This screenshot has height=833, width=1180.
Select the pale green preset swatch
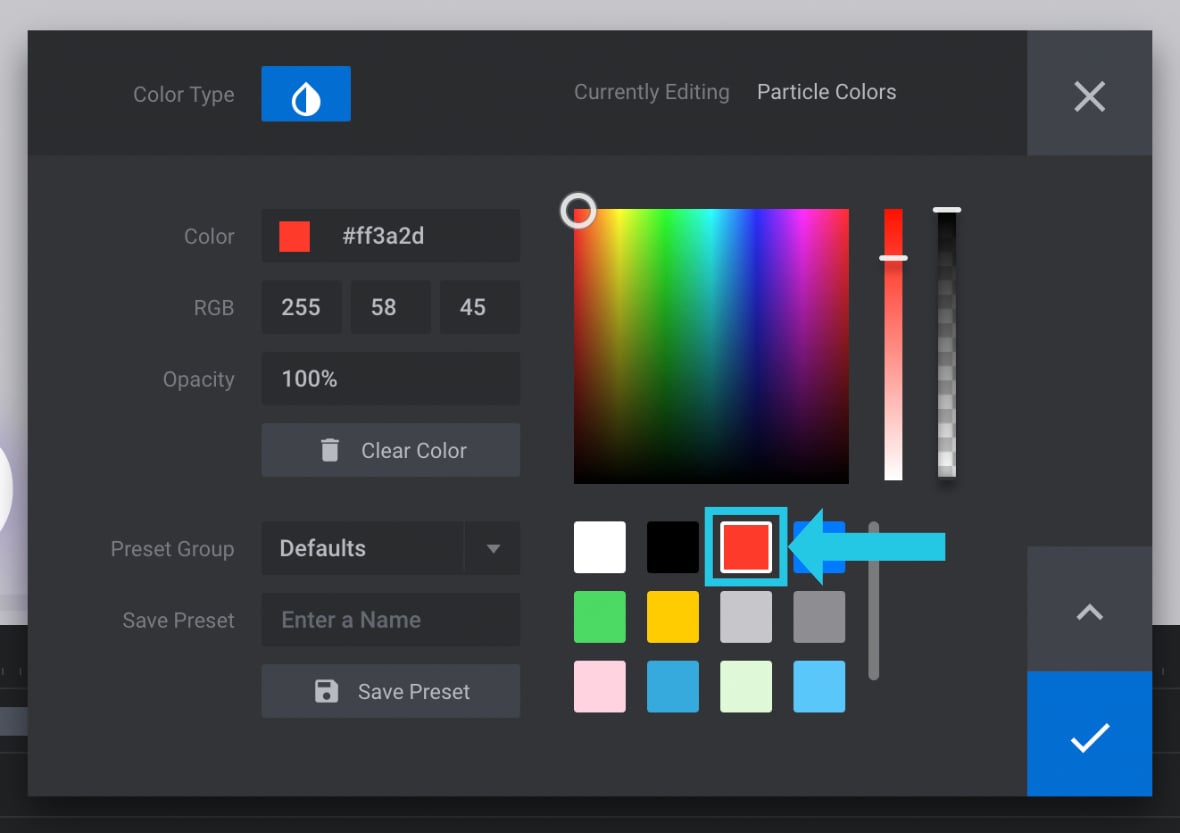pos(746,686)
